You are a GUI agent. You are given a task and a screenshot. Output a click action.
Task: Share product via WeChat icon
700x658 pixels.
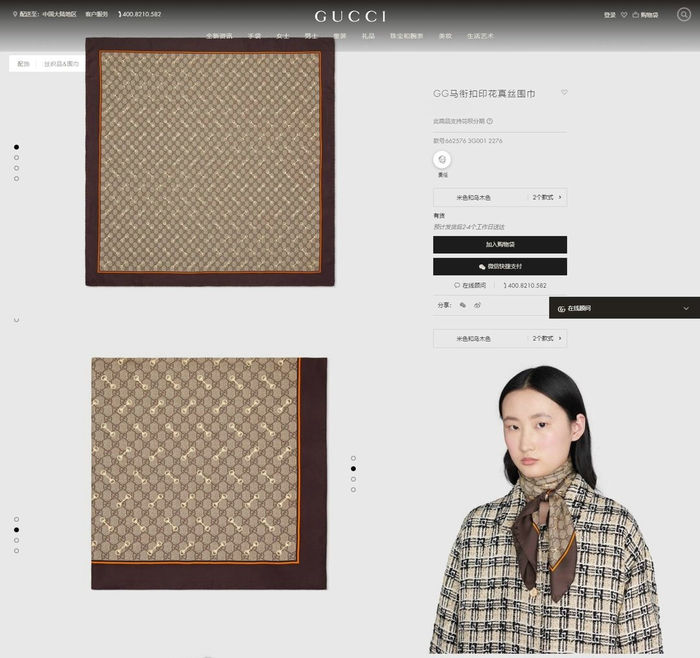point(462,305)
